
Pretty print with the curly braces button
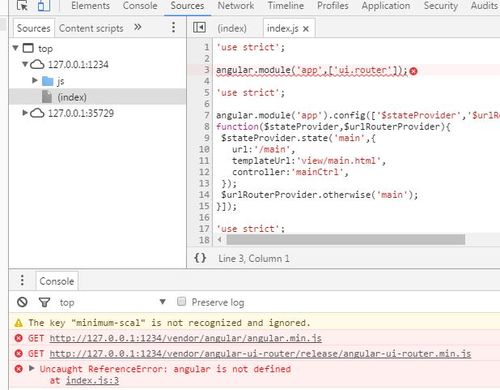(x=200, y=258)
